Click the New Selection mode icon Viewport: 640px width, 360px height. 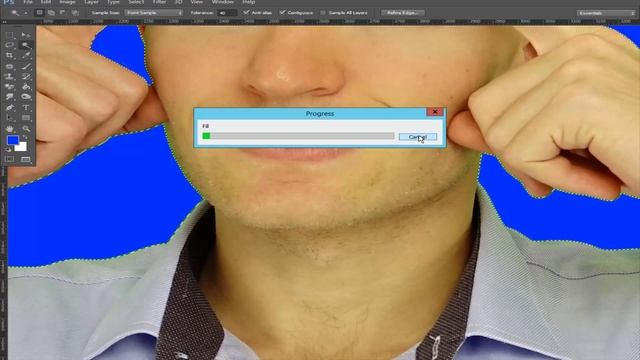pyautogui.click(x=39, y=13)
